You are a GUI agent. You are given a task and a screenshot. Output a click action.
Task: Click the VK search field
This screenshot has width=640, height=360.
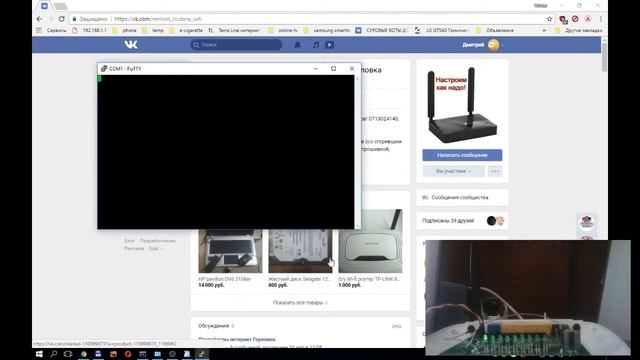click(236, 44)
